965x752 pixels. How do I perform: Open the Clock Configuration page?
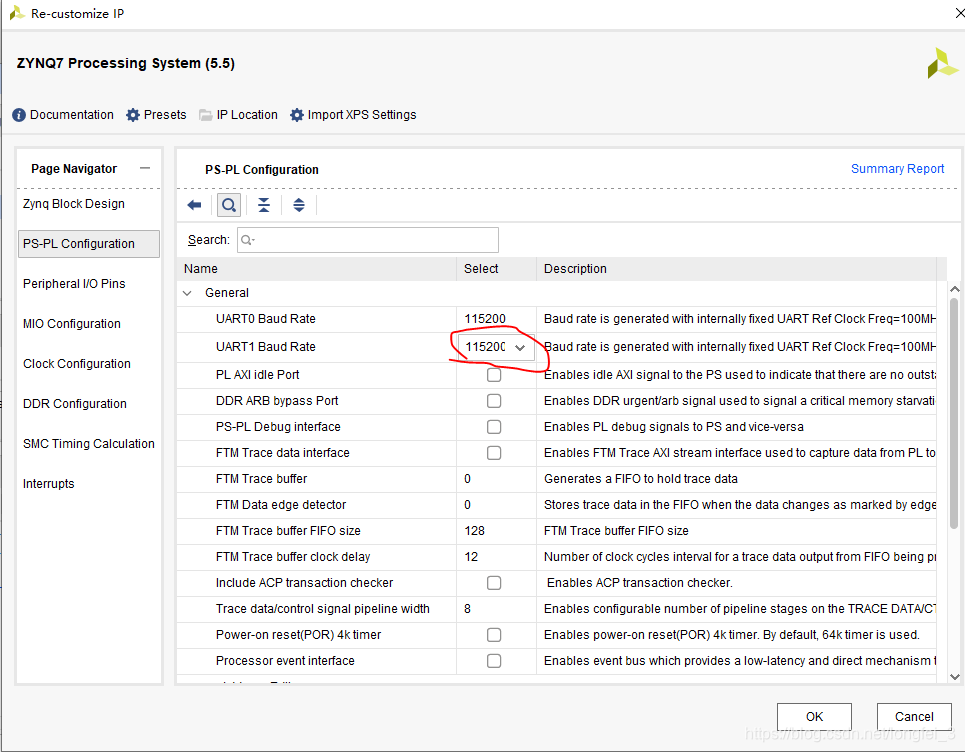tap(77, 364)
